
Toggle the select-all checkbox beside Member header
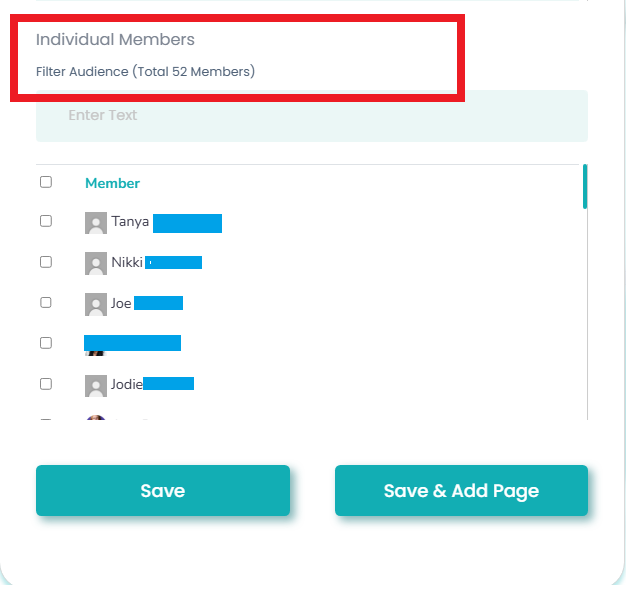(x=46, y=182)
